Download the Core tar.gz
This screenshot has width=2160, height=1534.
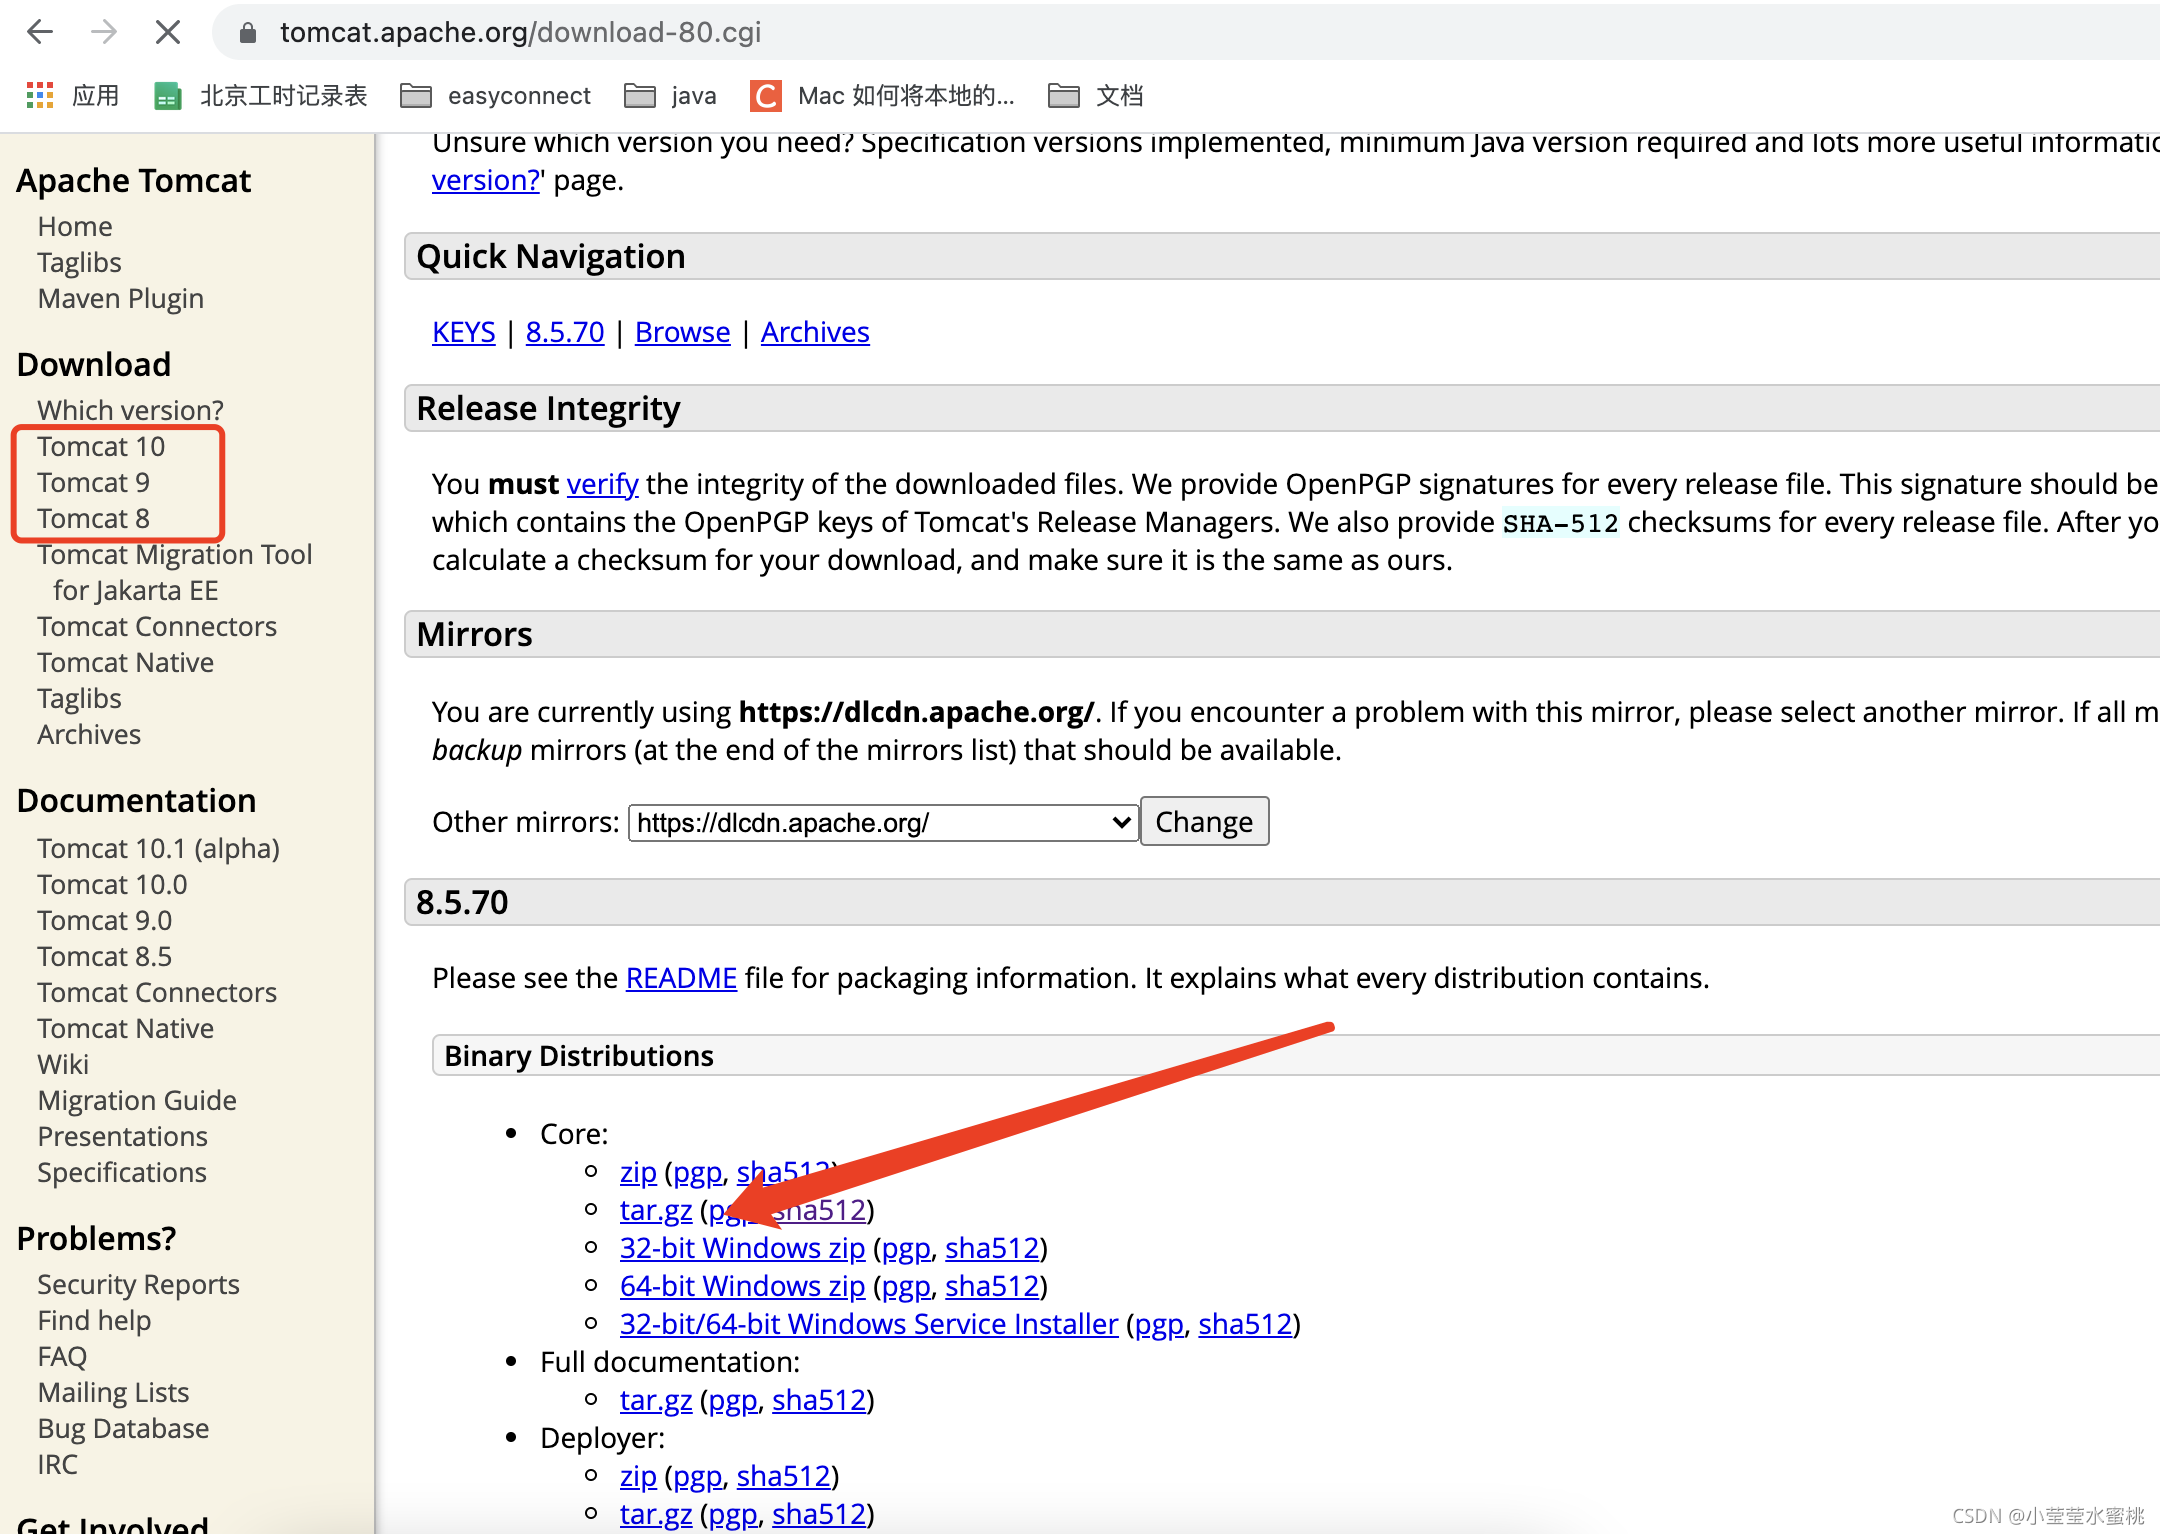[656, 1210]
